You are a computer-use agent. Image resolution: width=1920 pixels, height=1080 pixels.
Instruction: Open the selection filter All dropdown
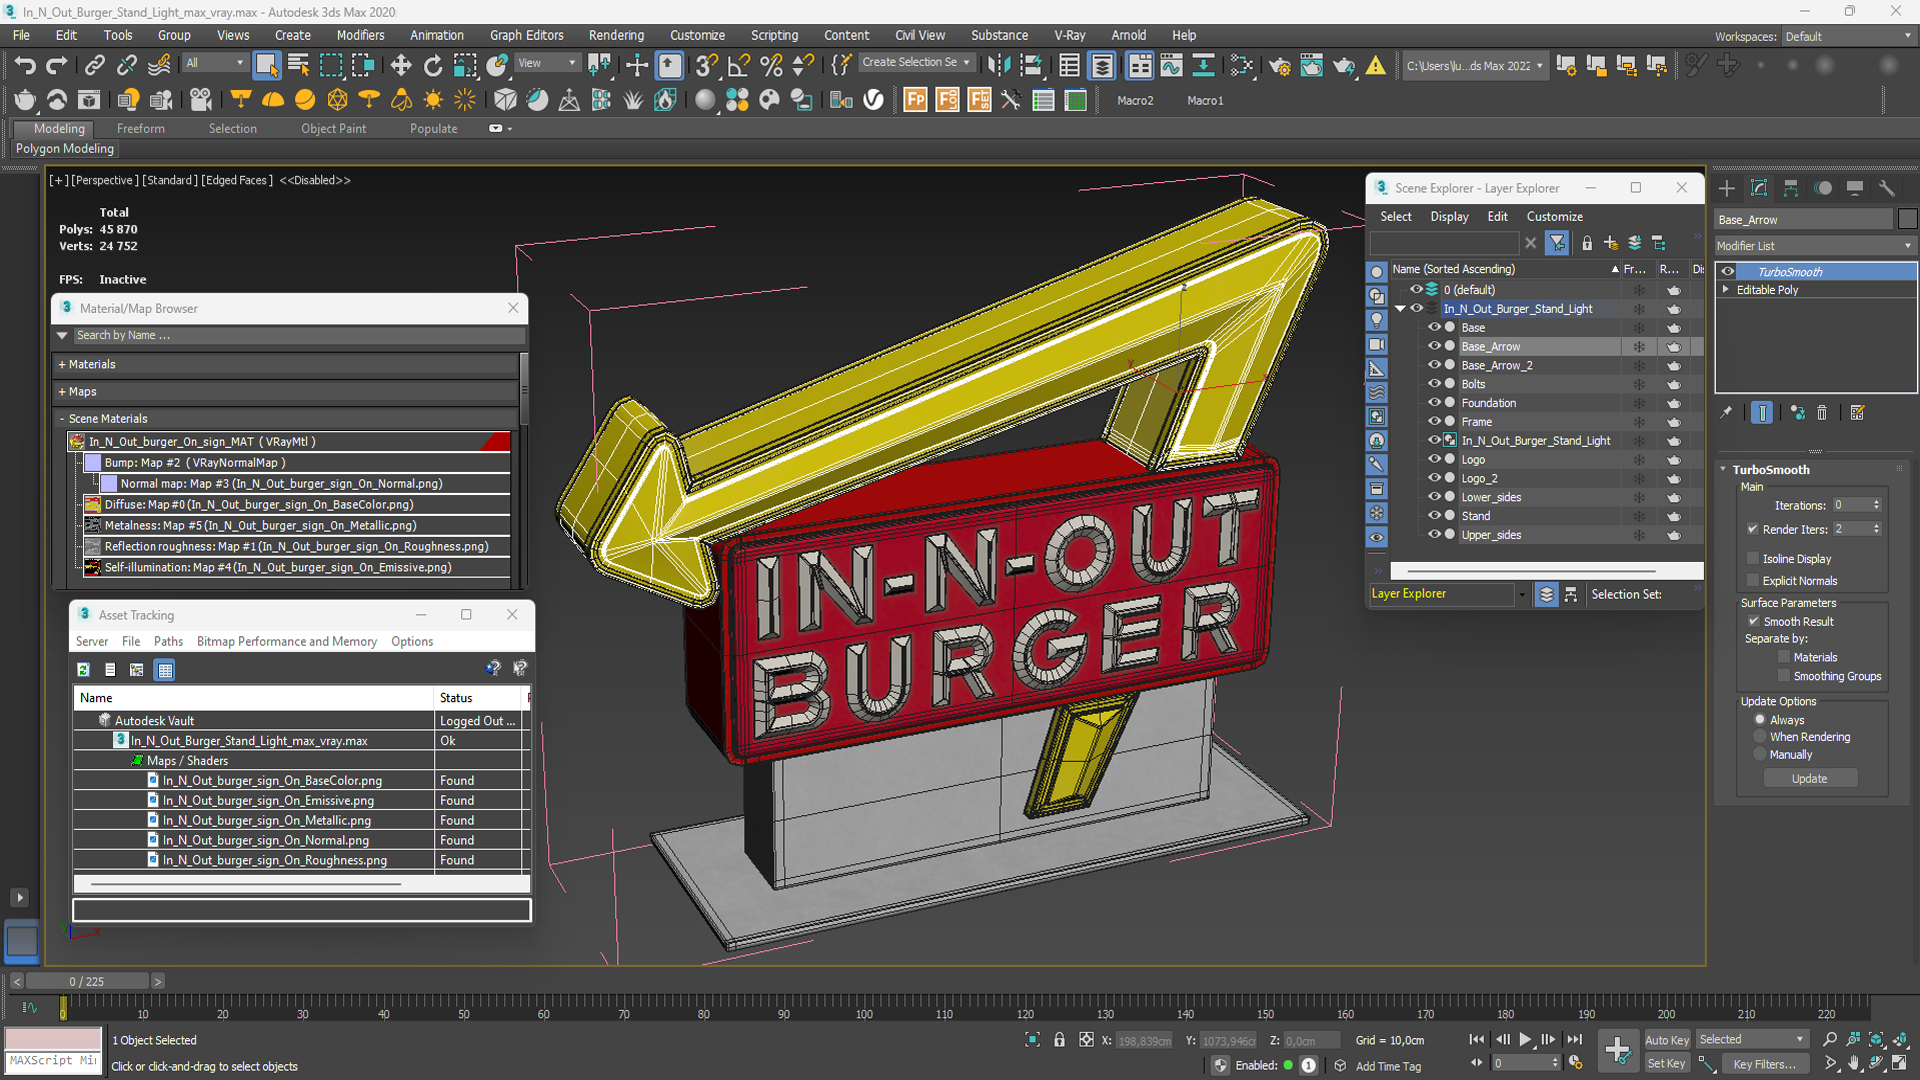pos(215,63)
